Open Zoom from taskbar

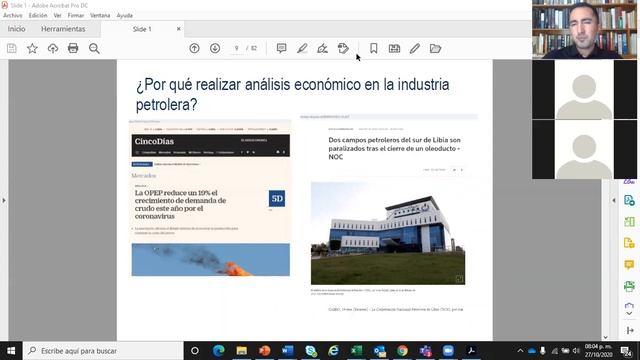click(x=448, y=351)
